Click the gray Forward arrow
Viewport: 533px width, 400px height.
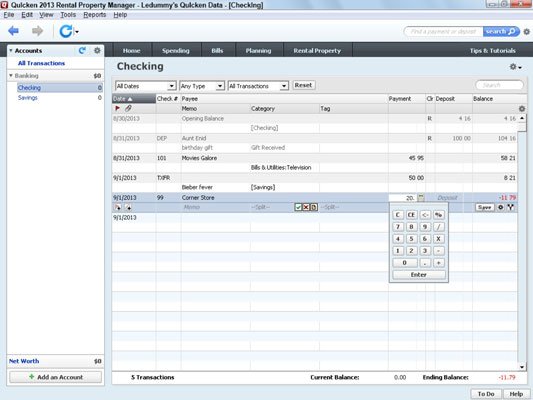(x=37, y=31)
